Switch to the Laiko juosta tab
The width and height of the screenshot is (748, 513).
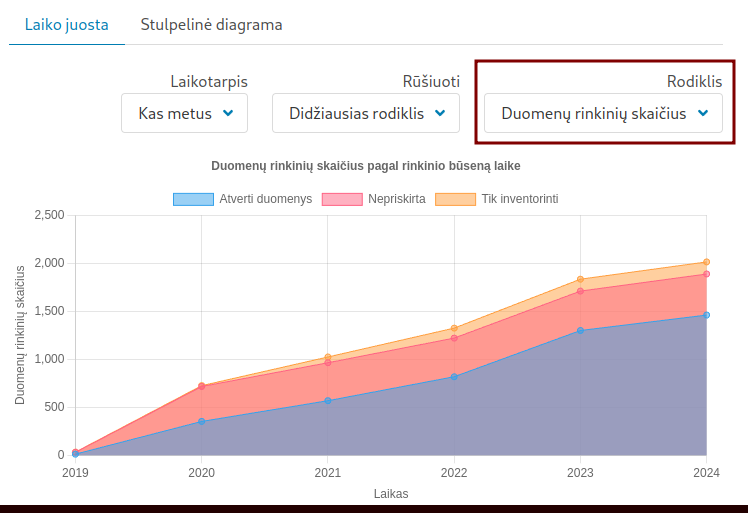pyautogui.click(x=67, y=25)
